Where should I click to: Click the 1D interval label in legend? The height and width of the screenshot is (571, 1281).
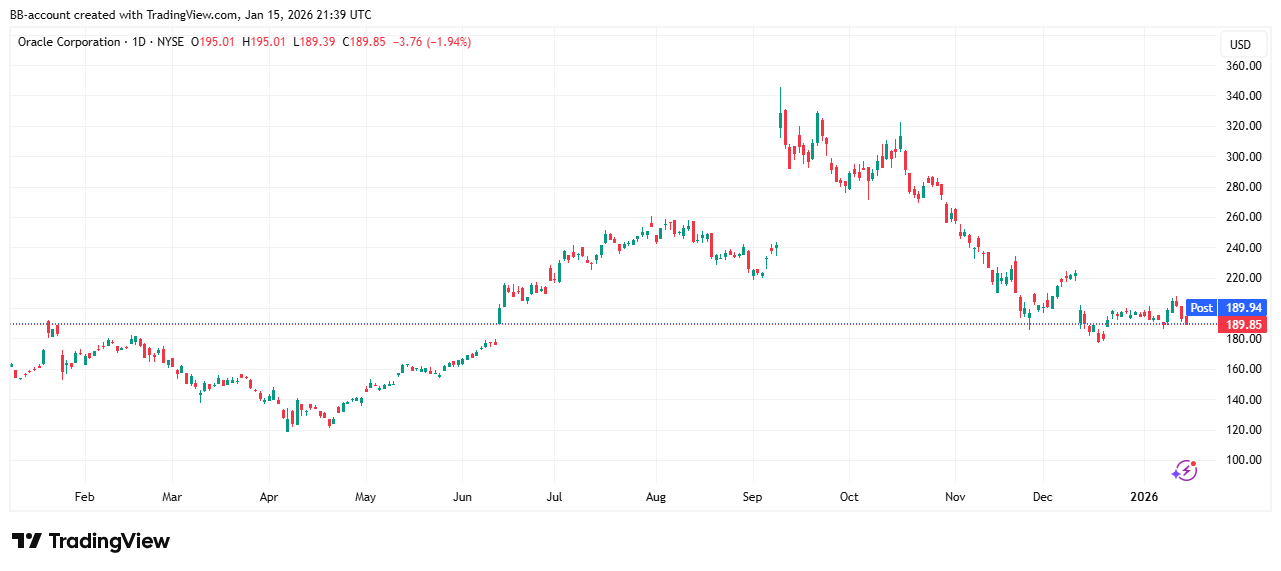click(x=139, y=42)
